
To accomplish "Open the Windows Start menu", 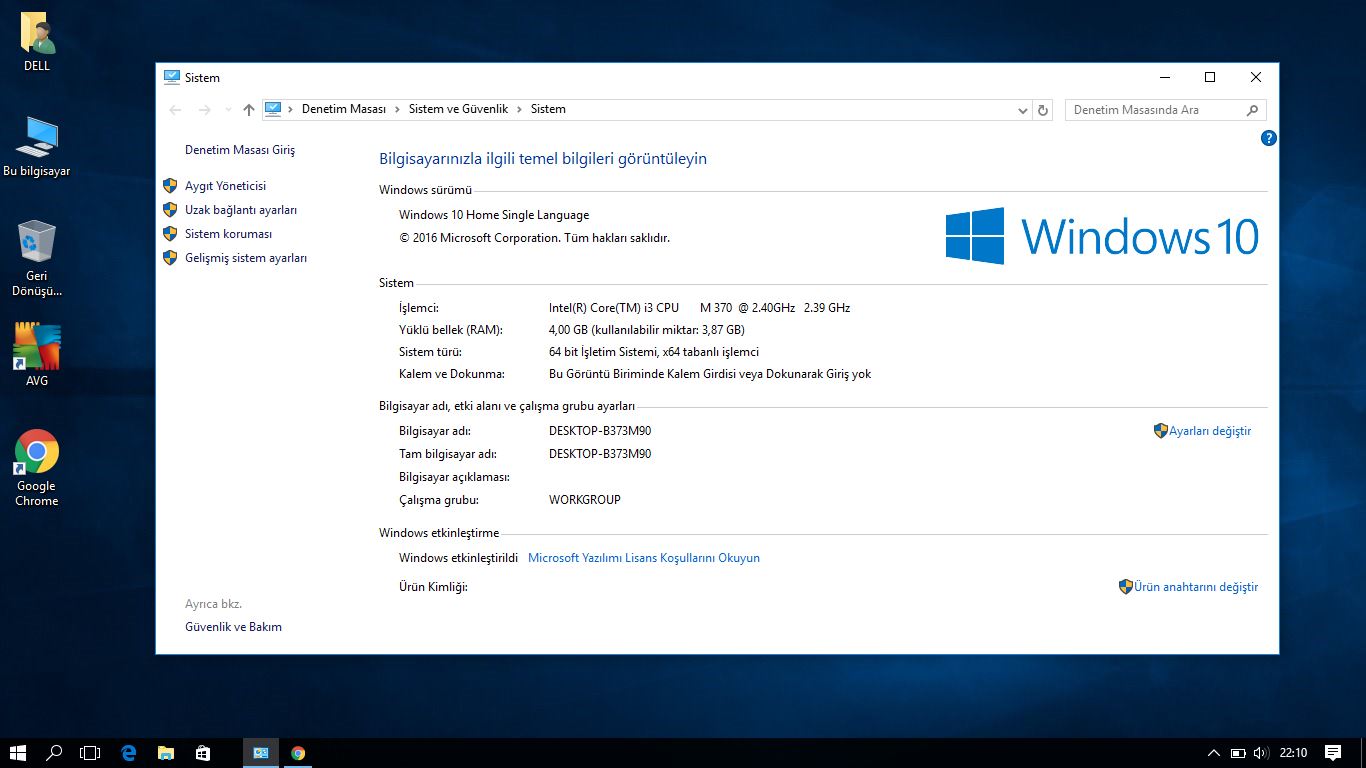I will pyautogui.click(x=17, y=753).
